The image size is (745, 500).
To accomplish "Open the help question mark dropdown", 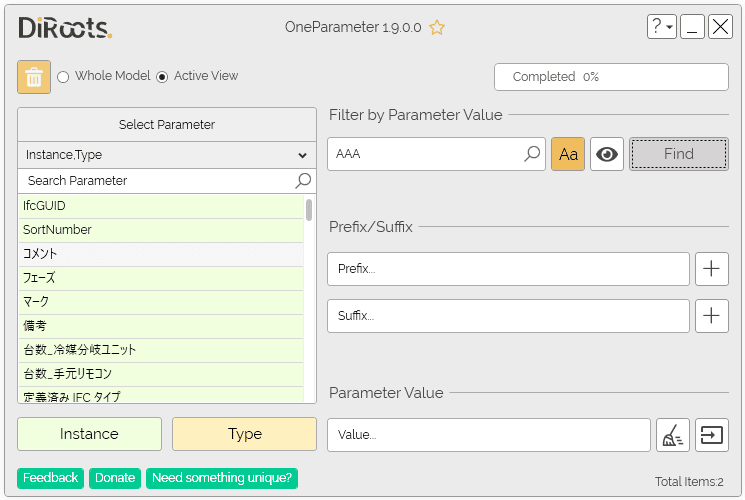I will point(661,27).
